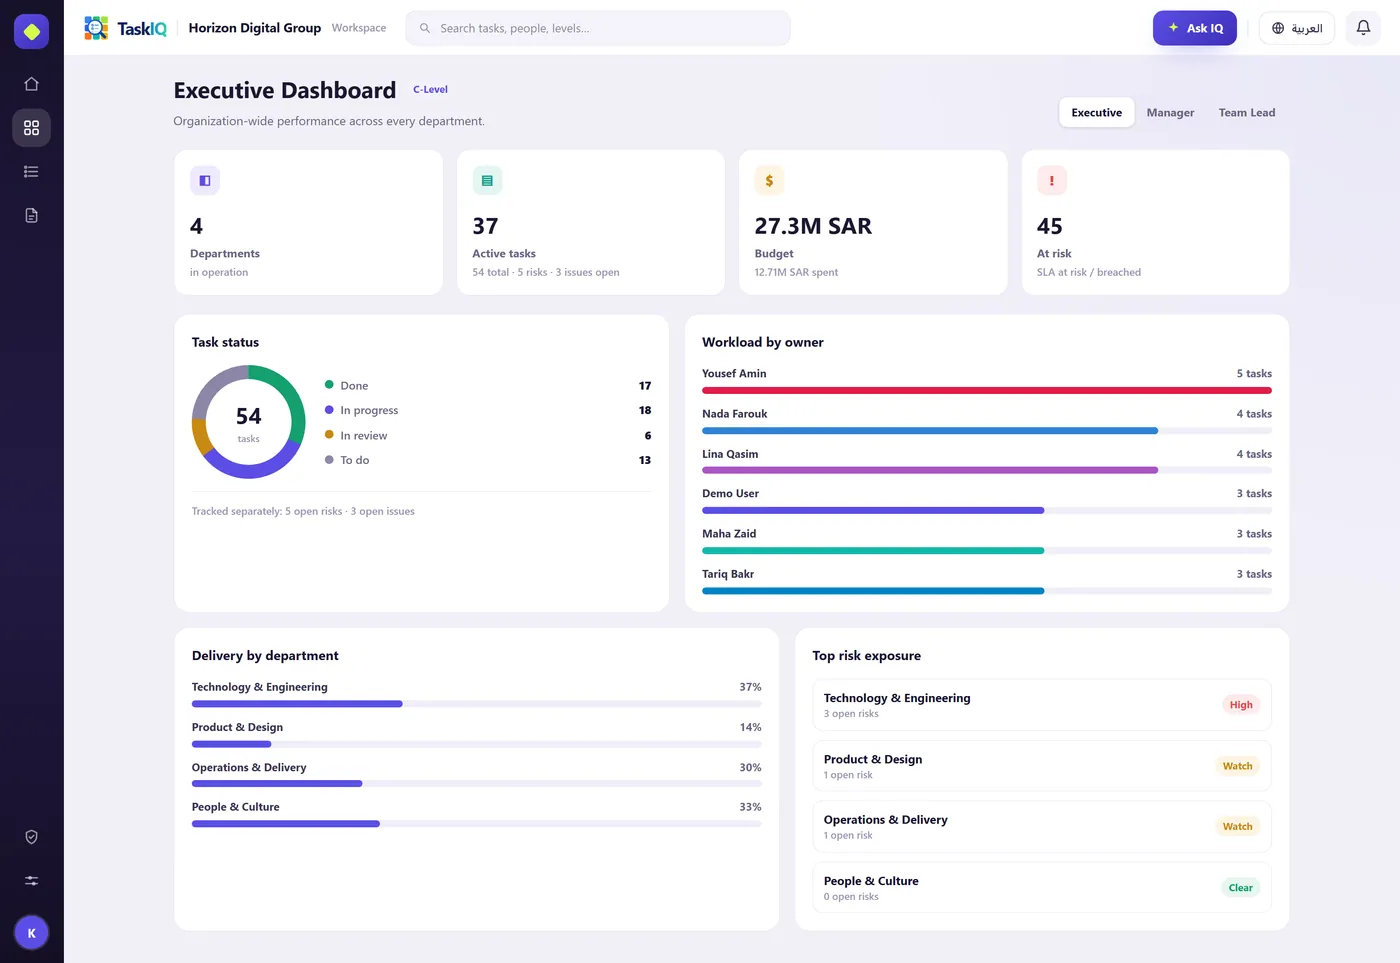The height and width of the screenshot is (963, 1400).
Task: Open the Home icon in sidebar
Action: [31, 84]
